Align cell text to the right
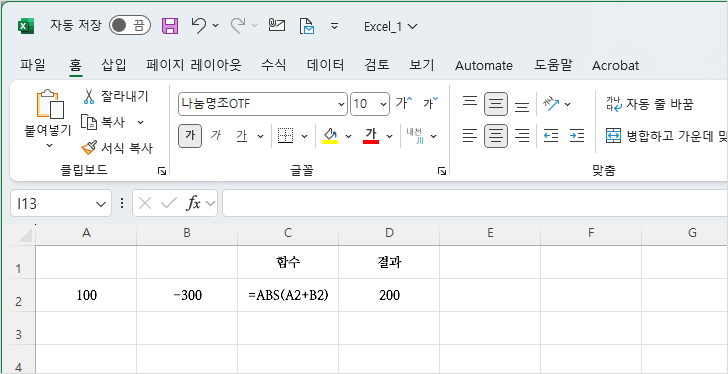The height and width of the screenshot is (374, 728). tap(522, 136)
